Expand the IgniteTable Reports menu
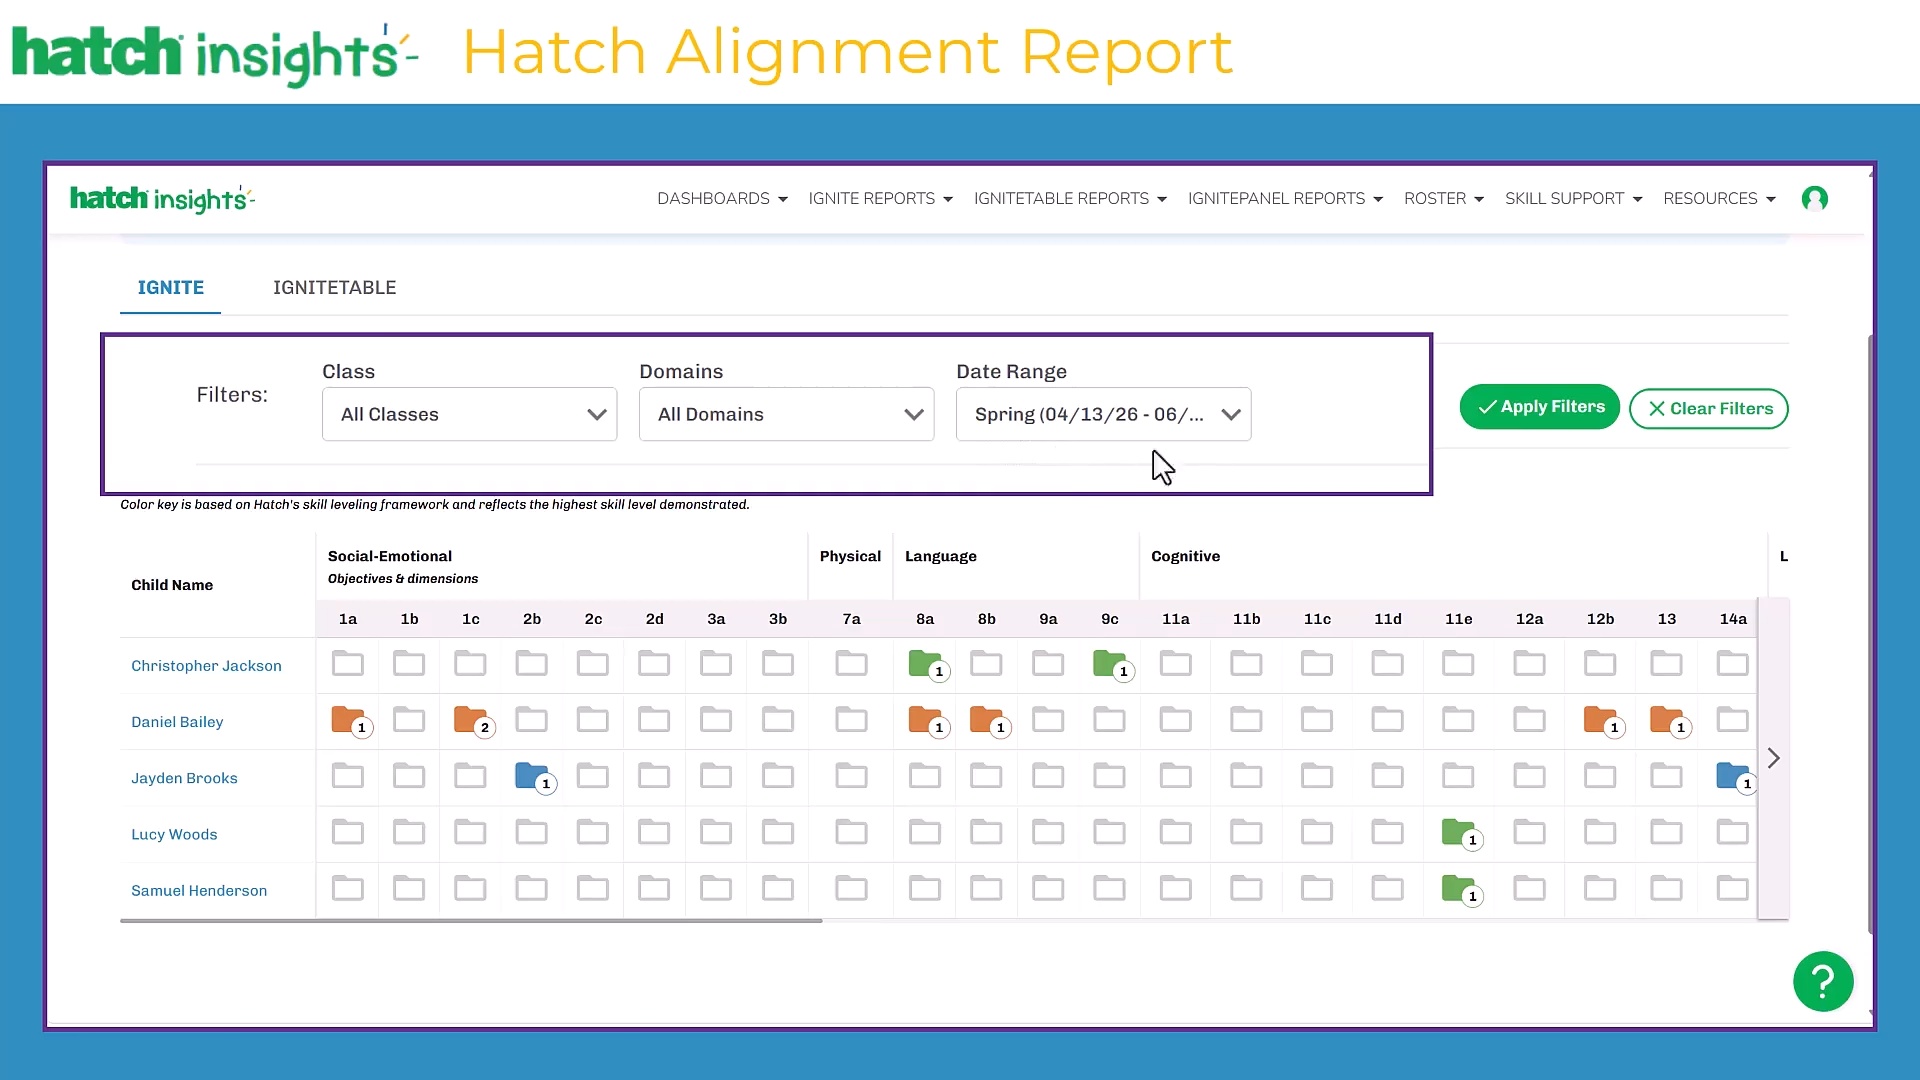The height and width of the screenshot is (1080, 1920). pos(1070,199)
